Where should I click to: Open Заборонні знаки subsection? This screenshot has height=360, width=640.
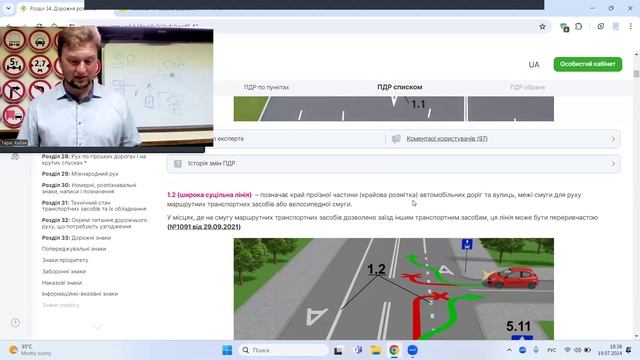click(x=64, y=271)
